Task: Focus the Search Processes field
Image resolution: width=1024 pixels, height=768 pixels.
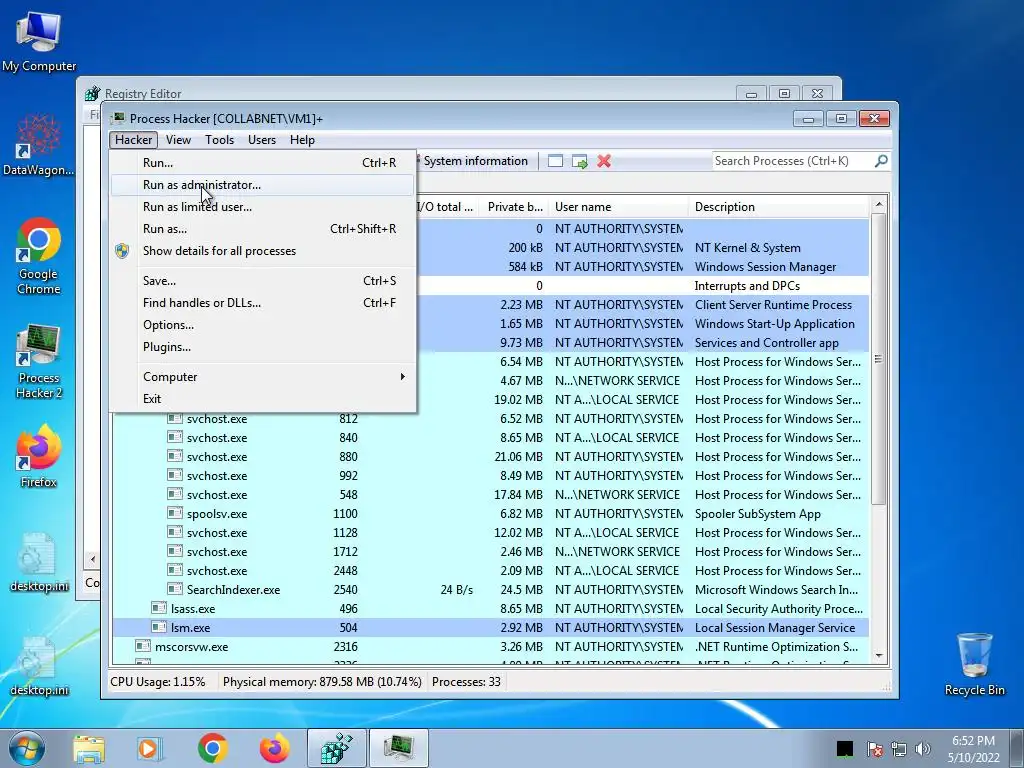Action: coord(793,161)
